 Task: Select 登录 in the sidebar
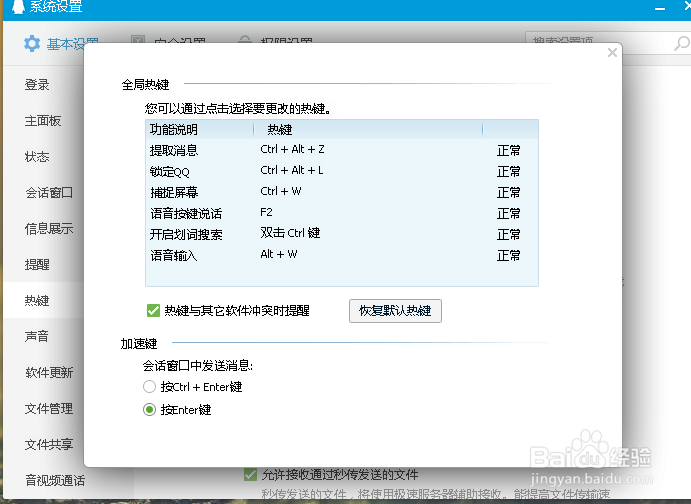(x=37, y=85)
